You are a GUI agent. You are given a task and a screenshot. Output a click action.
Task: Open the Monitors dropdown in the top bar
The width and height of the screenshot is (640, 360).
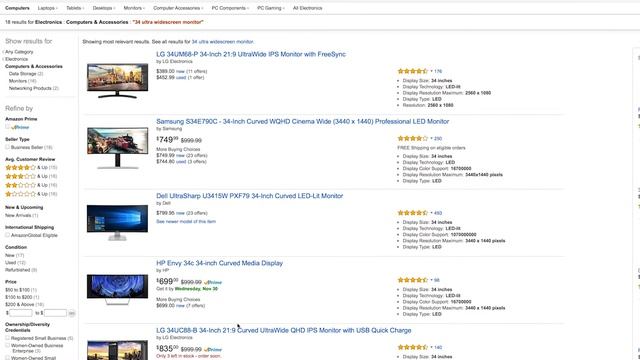point(134,8)
